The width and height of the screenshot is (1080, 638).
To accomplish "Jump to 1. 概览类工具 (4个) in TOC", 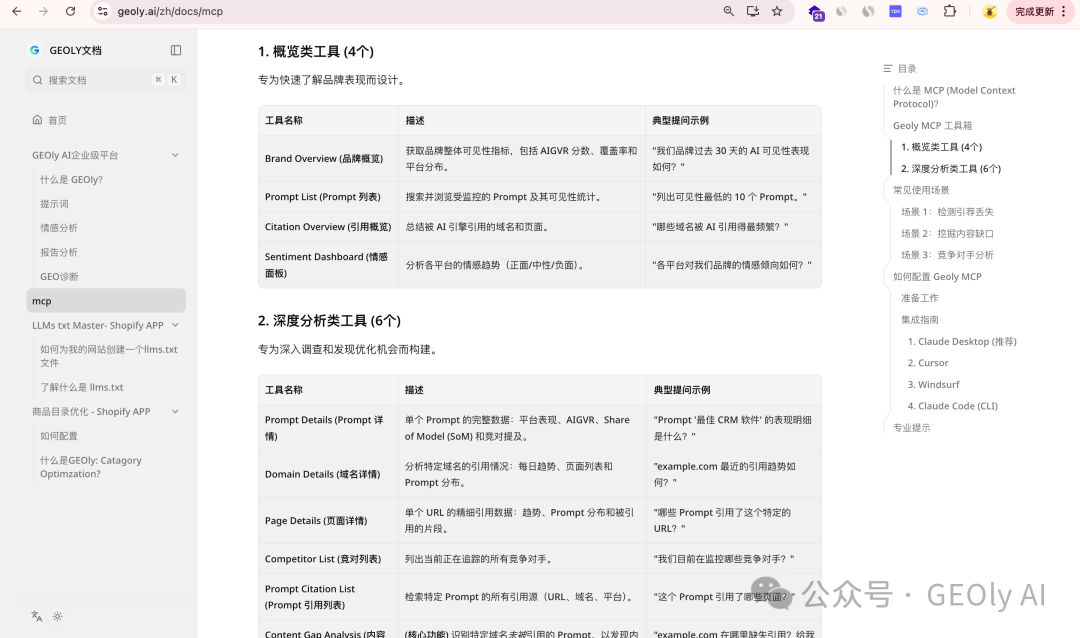I will coord(942,147).
